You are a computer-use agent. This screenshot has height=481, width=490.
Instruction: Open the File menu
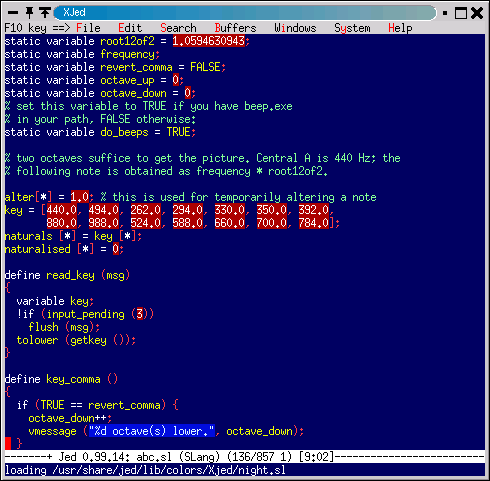click(x=88, y=28)
